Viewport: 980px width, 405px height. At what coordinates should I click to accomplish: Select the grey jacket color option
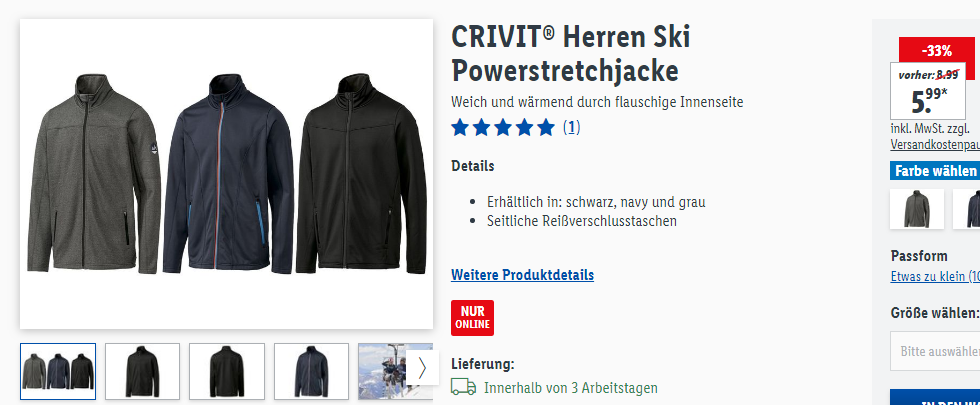(917, 209)
